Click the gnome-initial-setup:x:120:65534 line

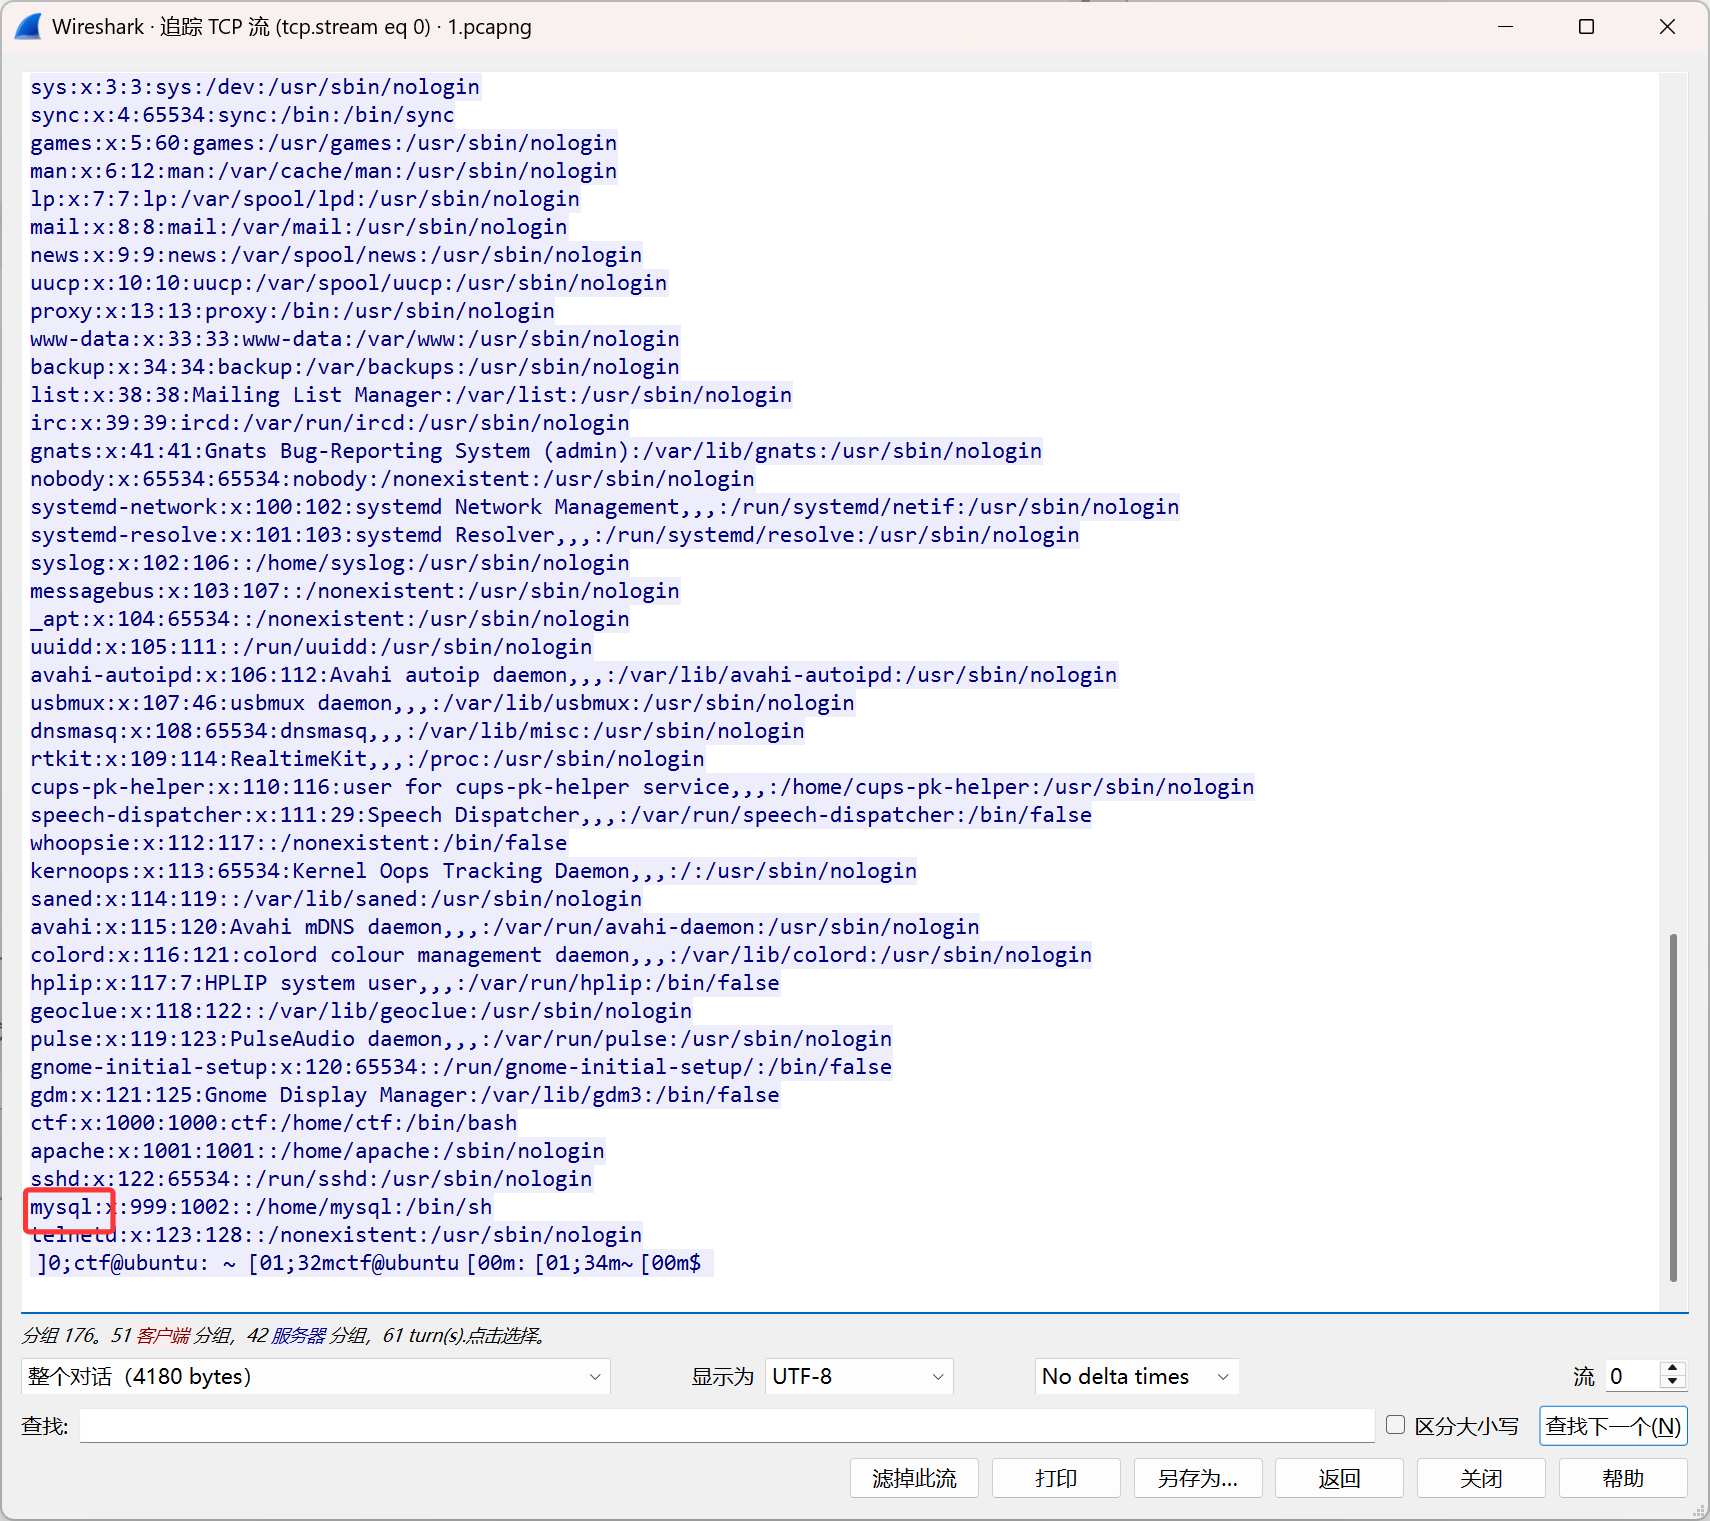coord(461,1067)
